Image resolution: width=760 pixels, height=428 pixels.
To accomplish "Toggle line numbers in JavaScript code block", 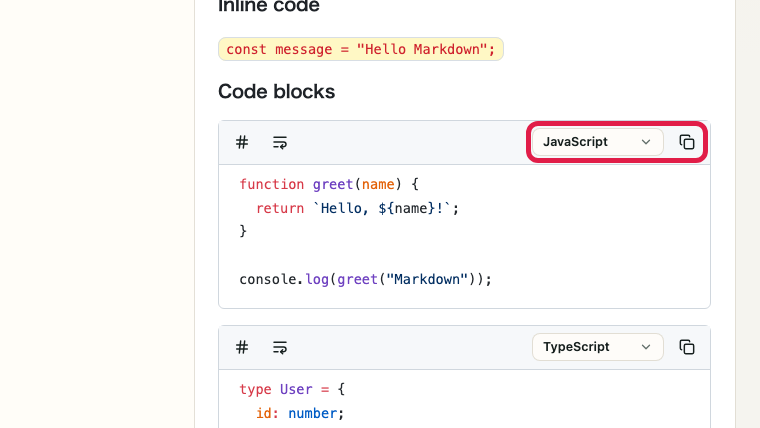I will tap(242, 143).
